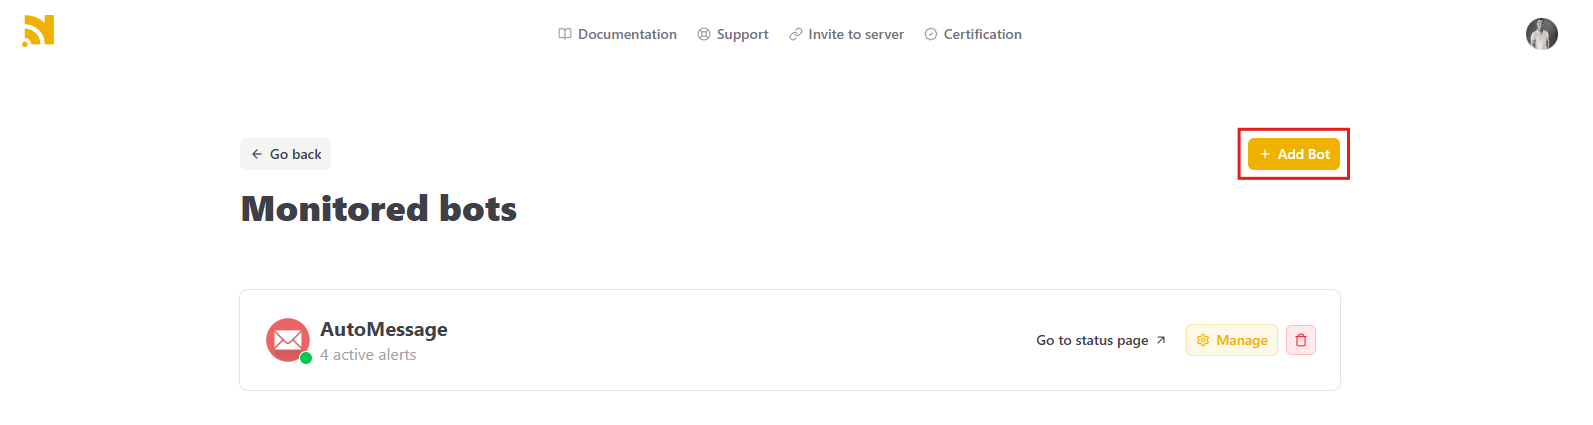Viewport: 1593px width, 425px height.
Task: Click the book icon beside Documentation
Action: point(565,34)
